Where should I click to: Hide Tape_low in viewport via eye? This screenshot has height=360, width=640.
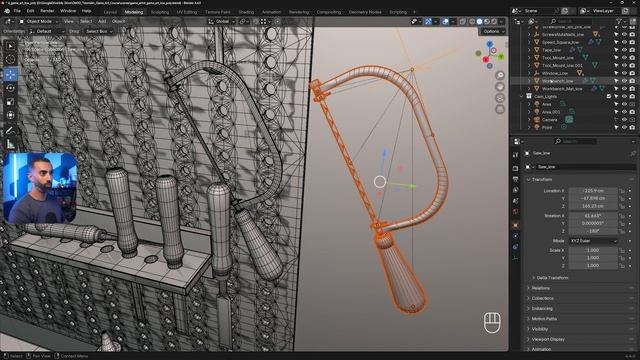click(624, 50)
